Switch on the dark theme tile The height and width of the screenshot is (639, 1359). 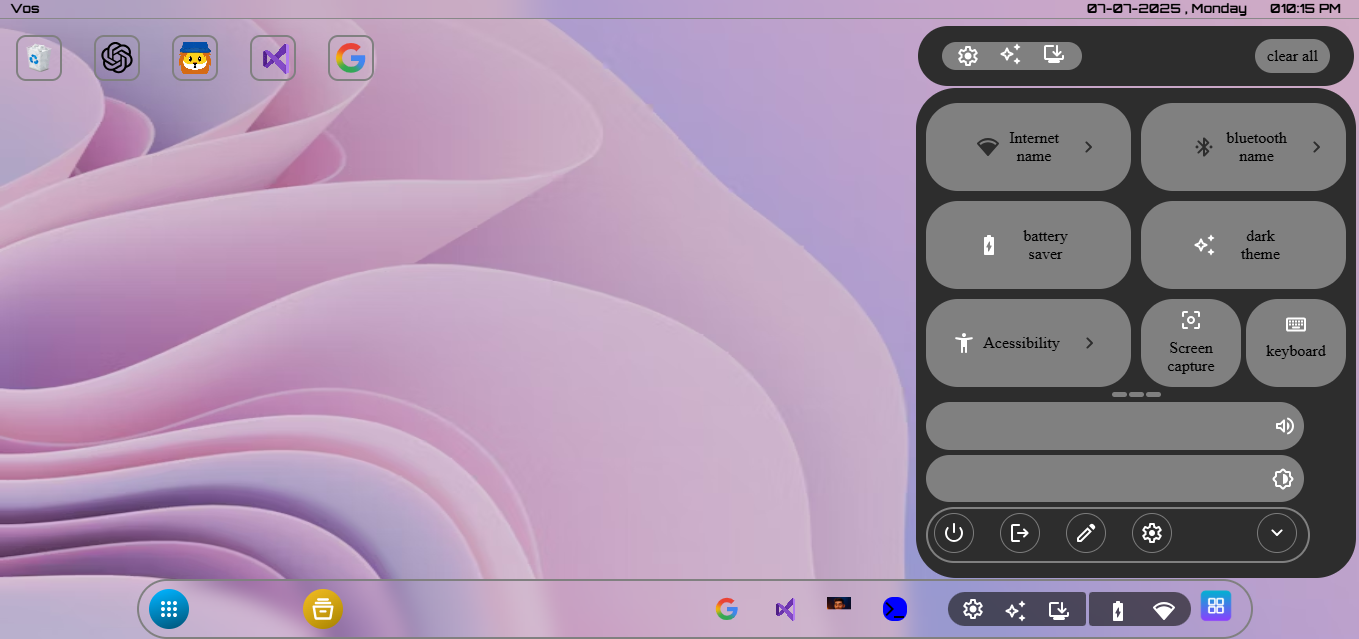coord(1243,245)
